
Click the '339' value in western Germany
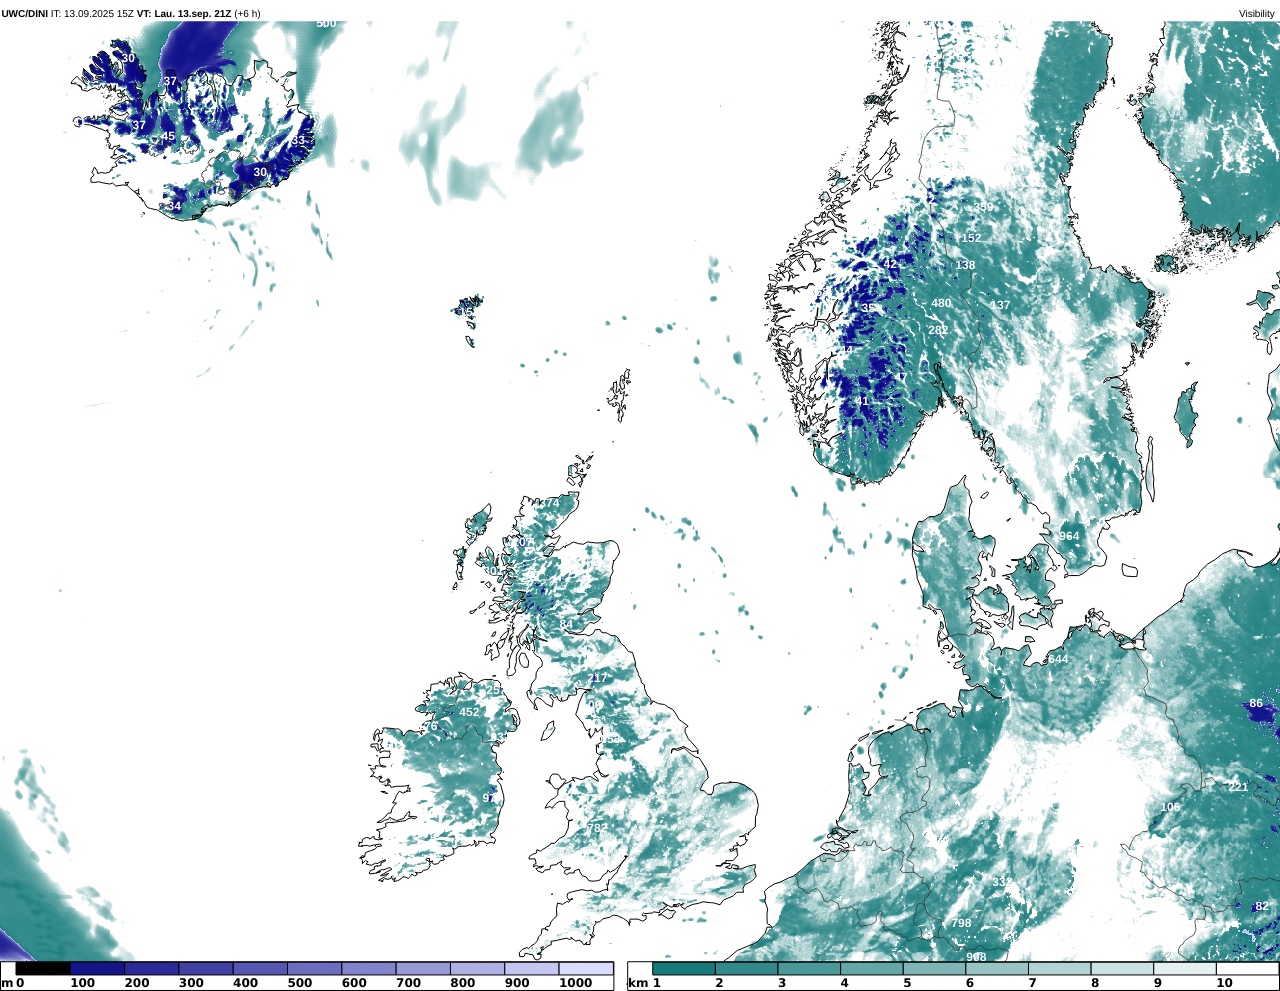coord(1001,881)
